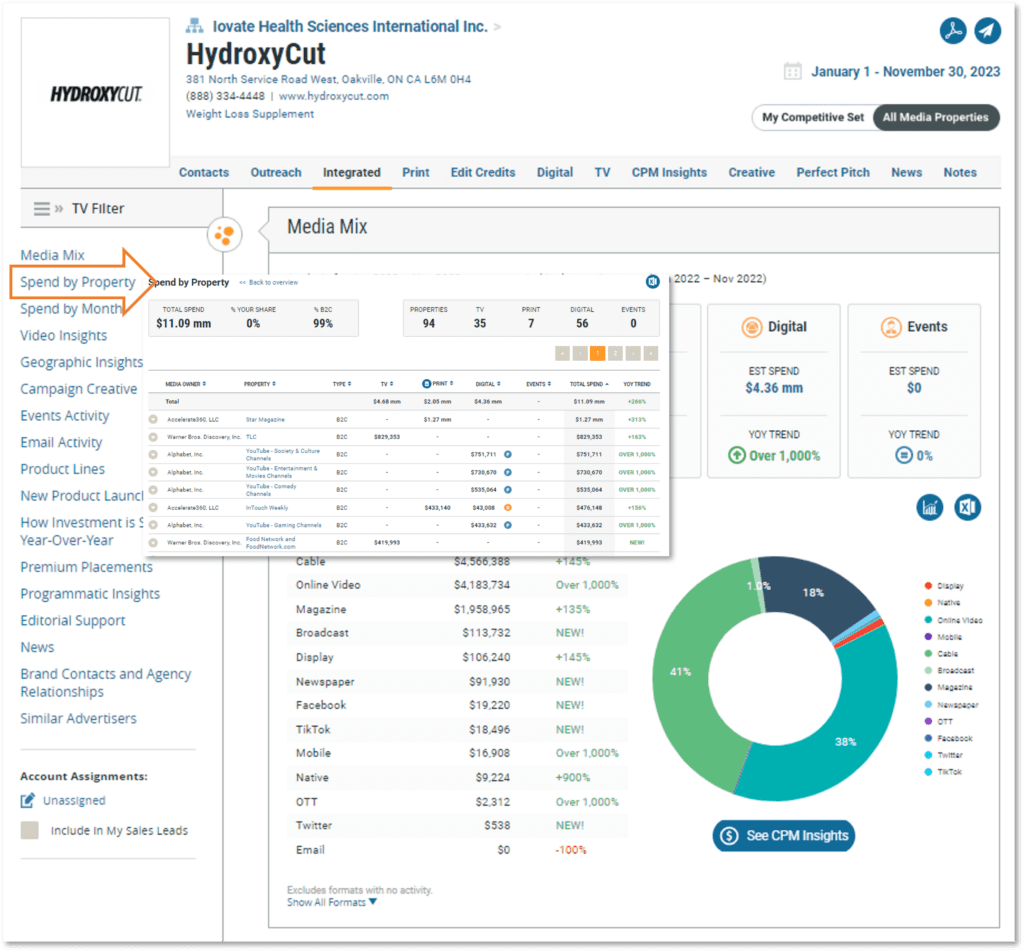Go to page 2 of properties
This screenshot has width=1024, height=951.
click(x=615, y=353)
